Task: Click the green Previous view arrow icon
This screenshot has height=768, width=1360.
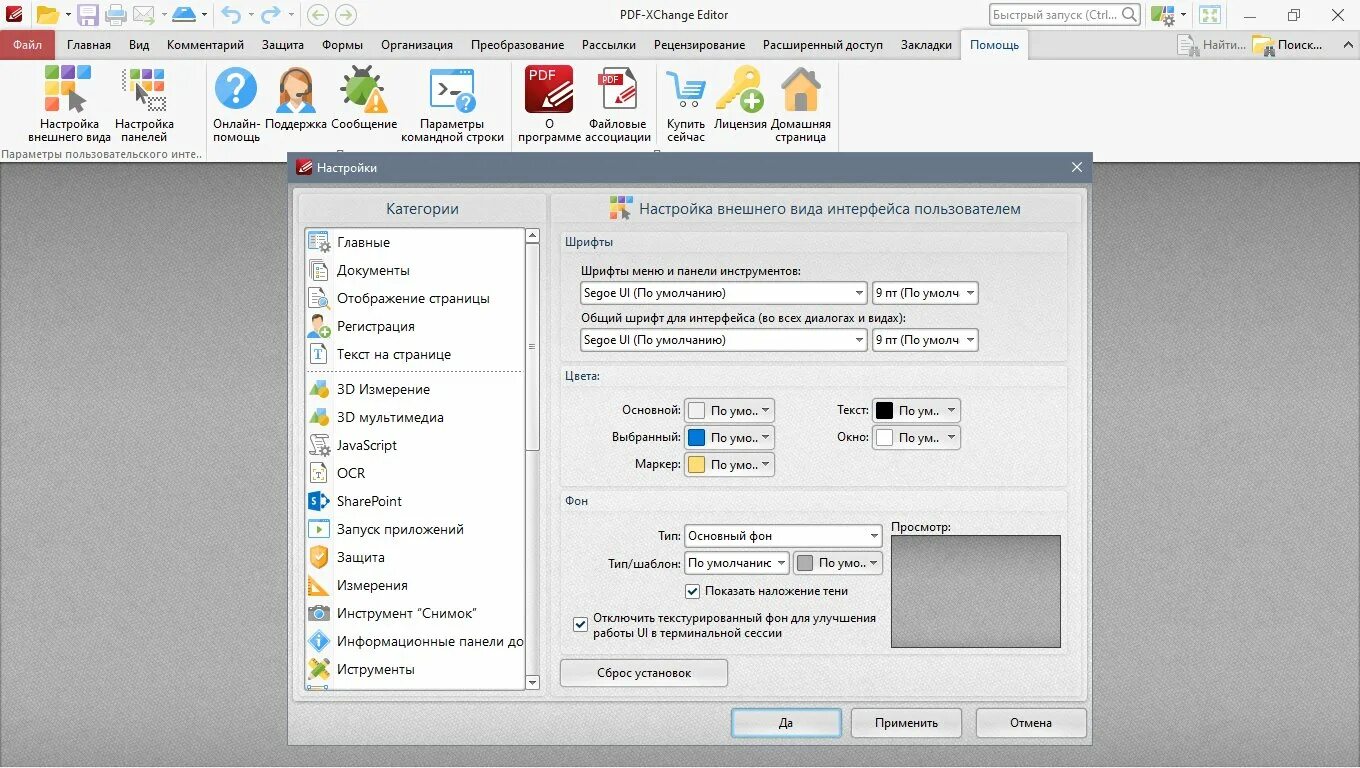Action: pos(317,15)
